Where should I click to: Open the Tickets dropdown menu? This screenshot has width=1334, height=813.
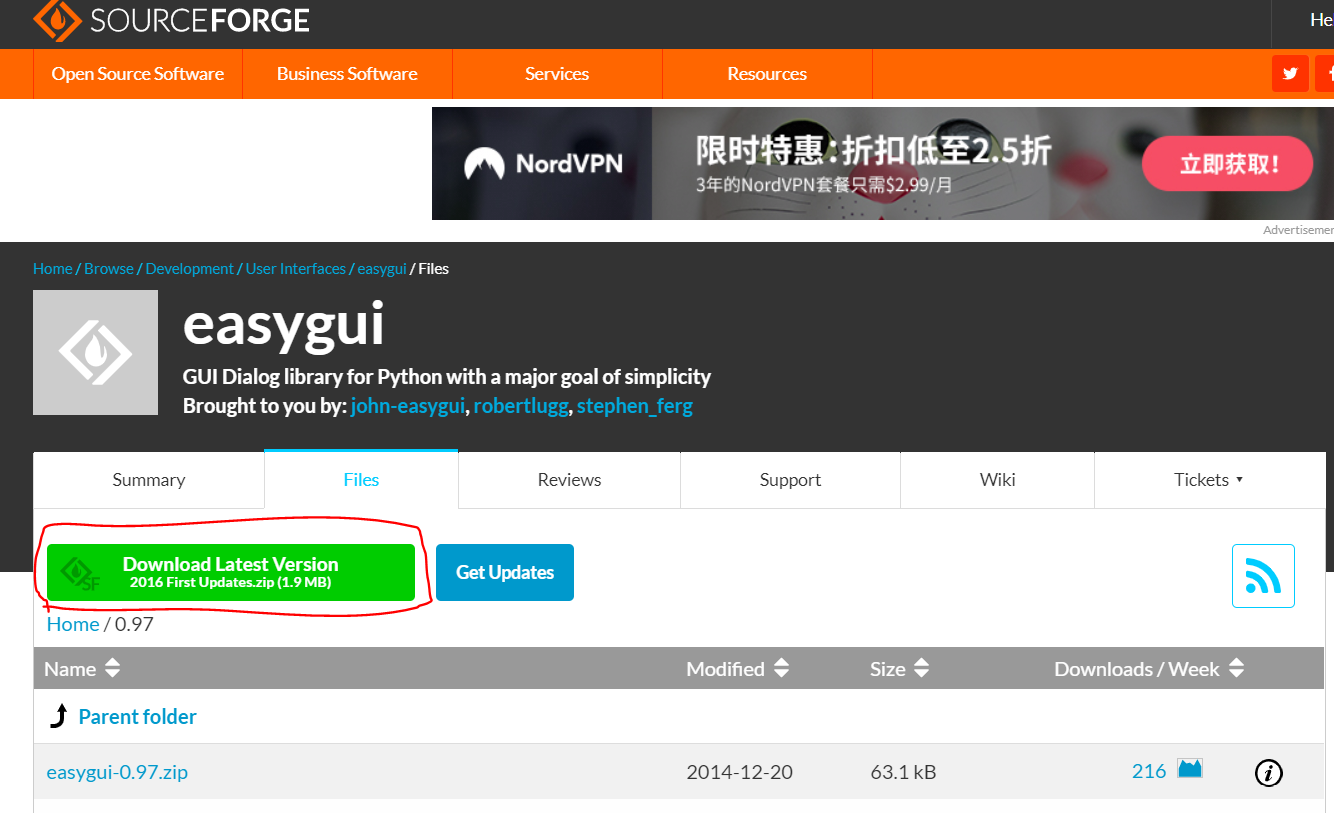pyautogui.click(x=1209, y=479)
